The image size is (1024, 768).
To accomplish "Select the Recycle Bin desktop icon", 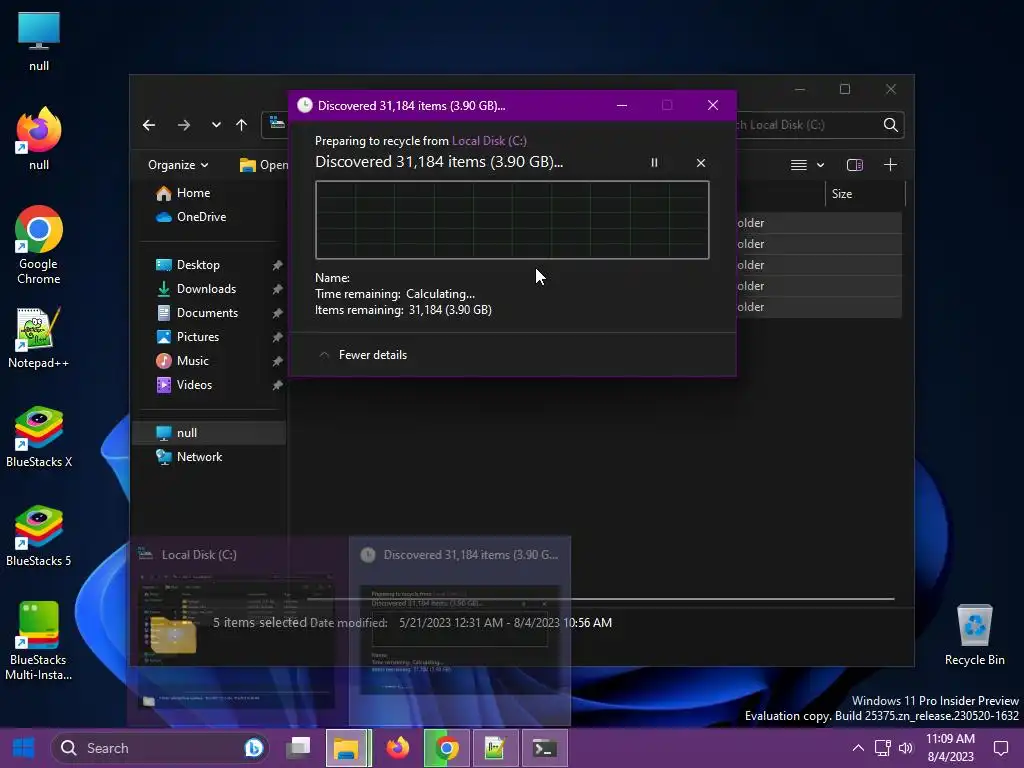I will coord(974,634).
